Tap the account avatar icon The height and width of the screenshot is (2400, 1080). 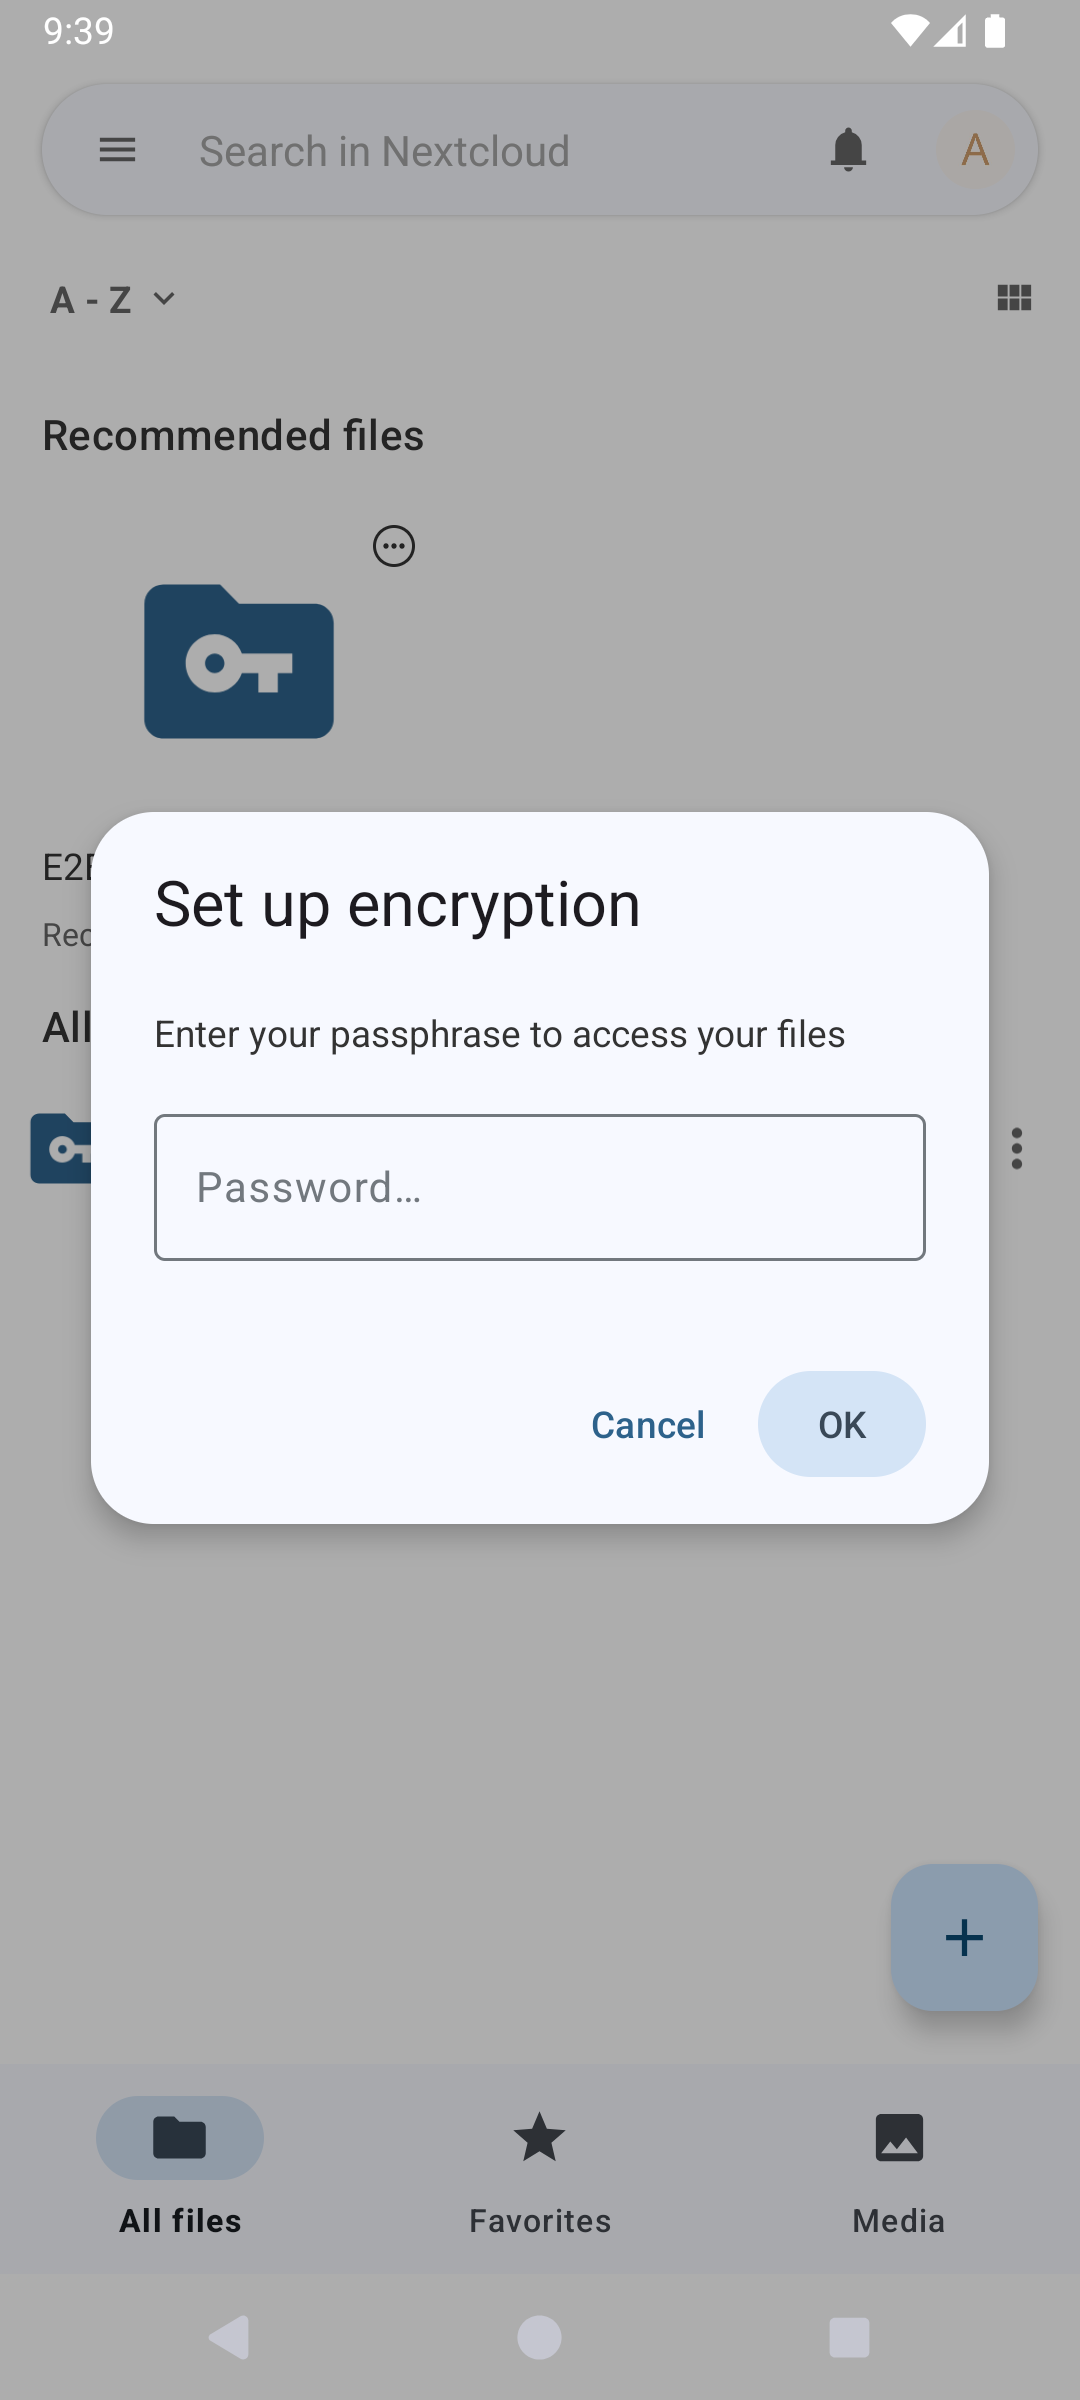(975, 151)
